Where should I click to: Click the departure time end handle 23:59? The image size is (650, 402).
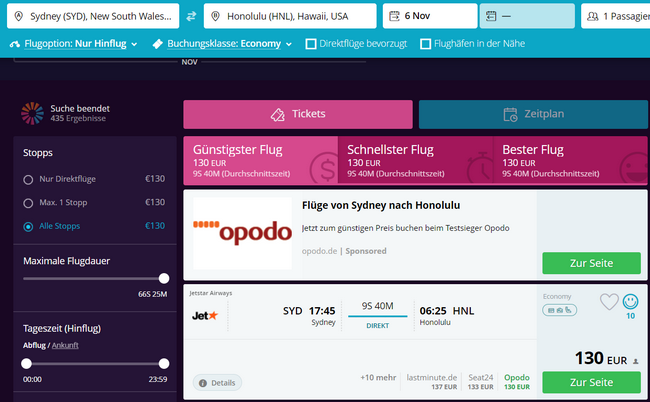(164, 363)
